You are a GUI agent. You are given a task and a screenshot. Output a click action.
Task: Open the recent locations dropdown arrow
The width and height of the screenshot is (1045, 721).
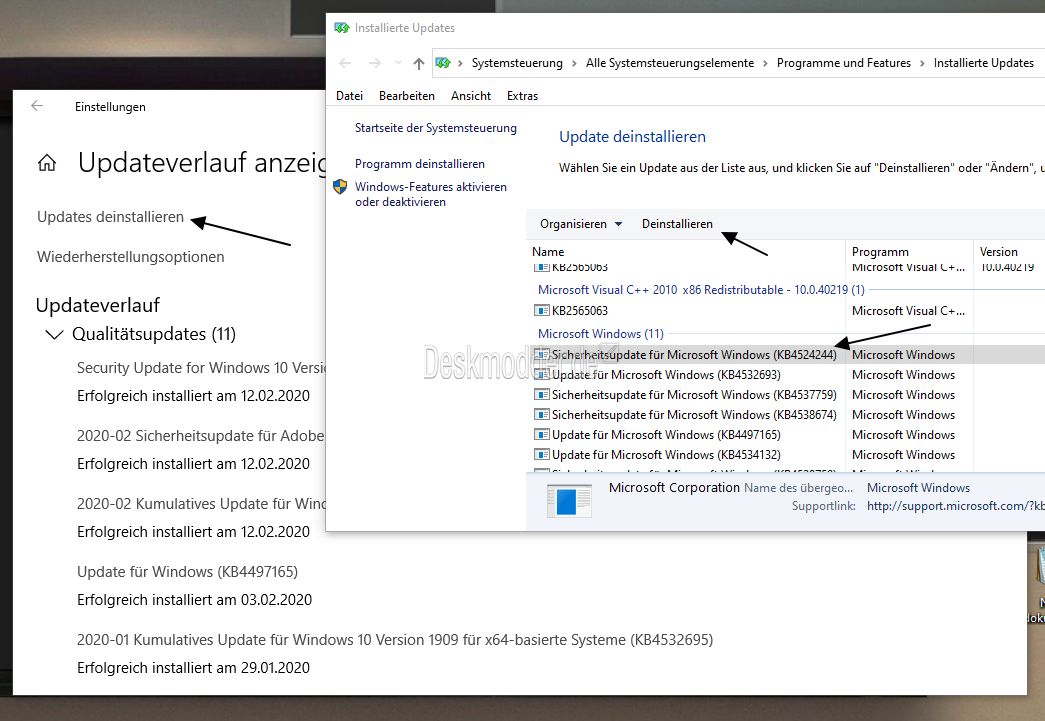coord(398,63)
